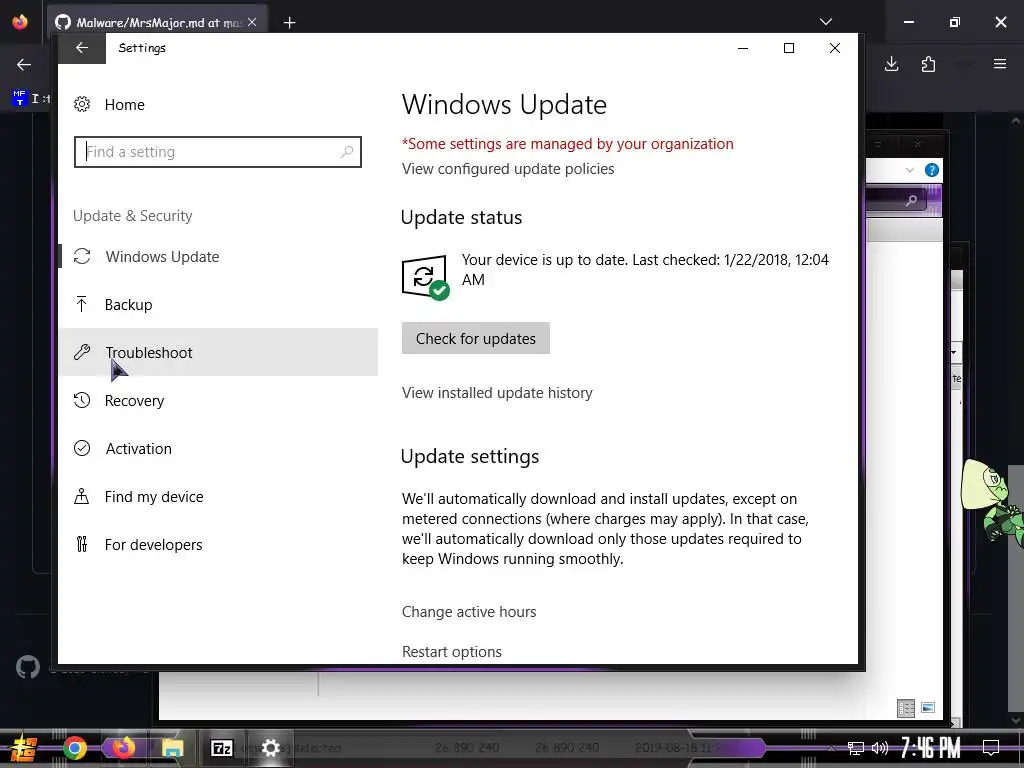
Task: Click the Backup up-arrow icon
Action: pyautogui.click(x=82, y=304)
